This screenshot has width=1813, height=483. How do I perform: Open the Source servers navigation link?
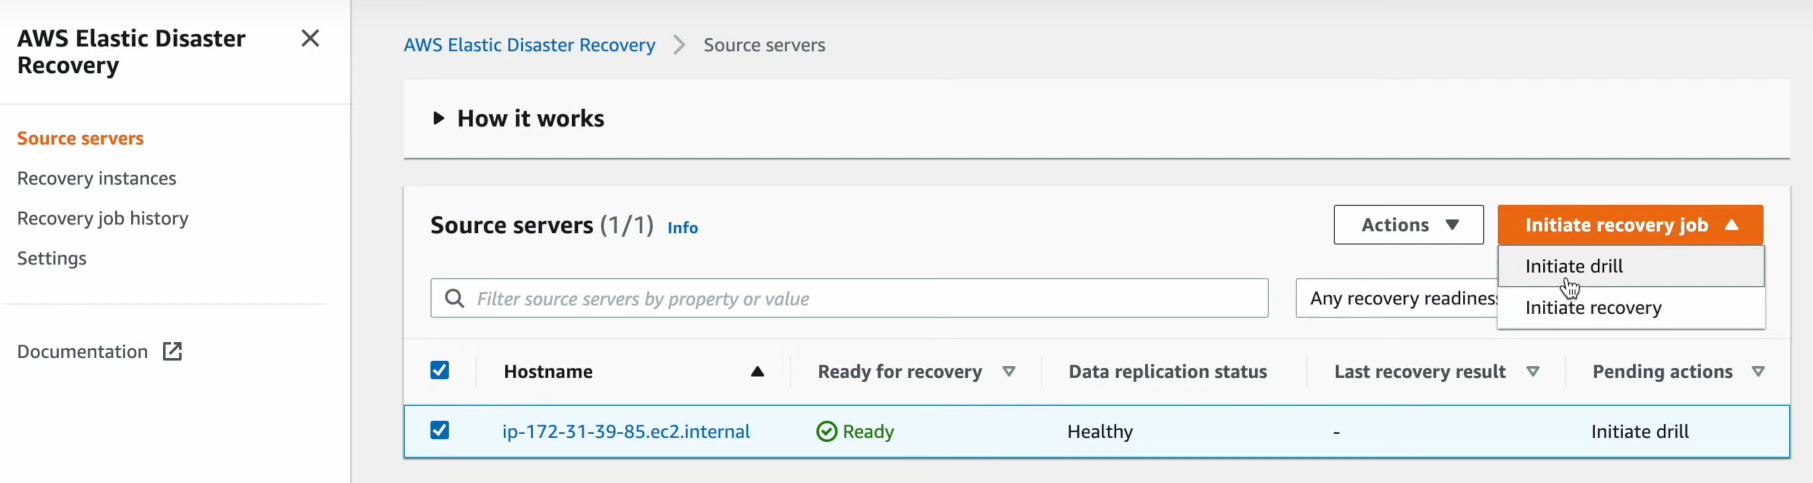coord(80,138)
